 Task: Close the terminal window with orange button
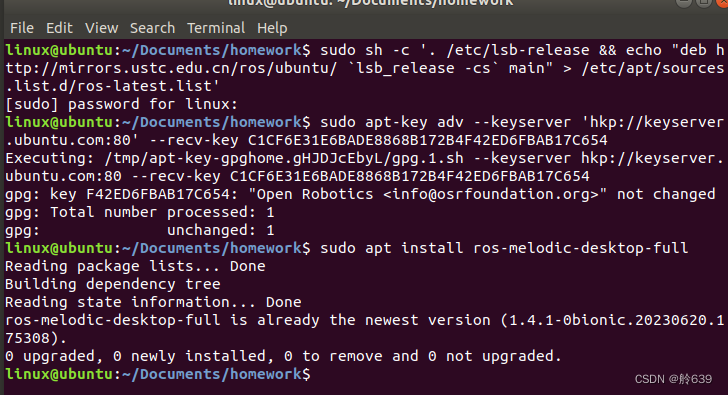coord(723,2)
